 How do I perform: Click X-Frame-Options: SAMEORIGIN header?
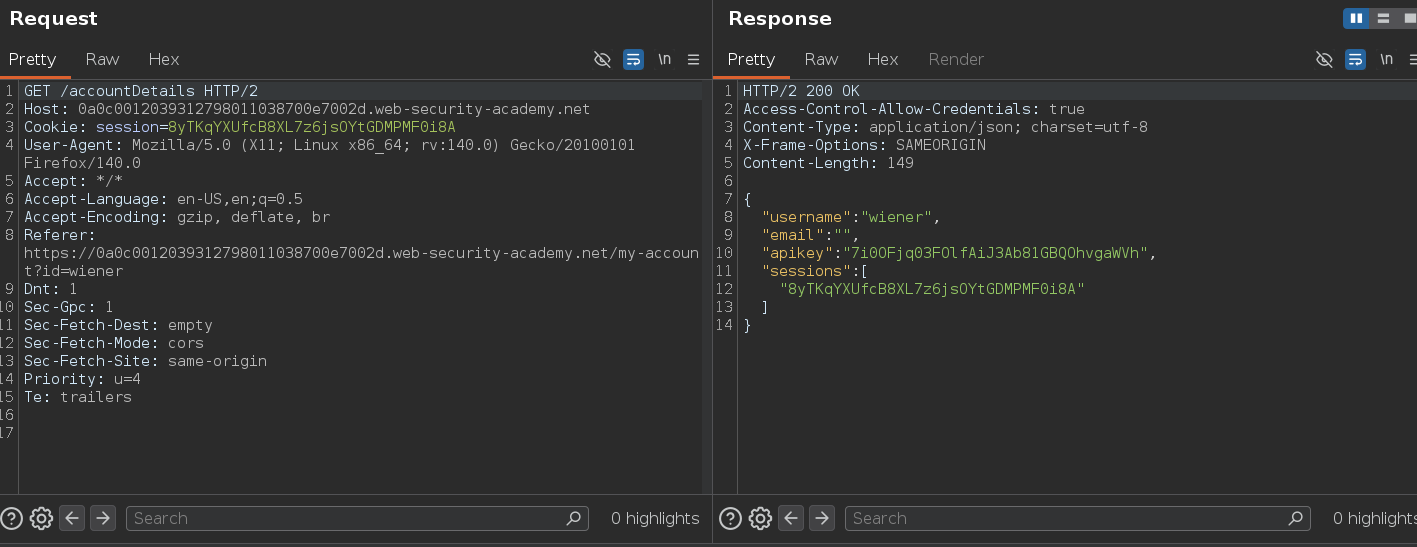pos(864,145)
